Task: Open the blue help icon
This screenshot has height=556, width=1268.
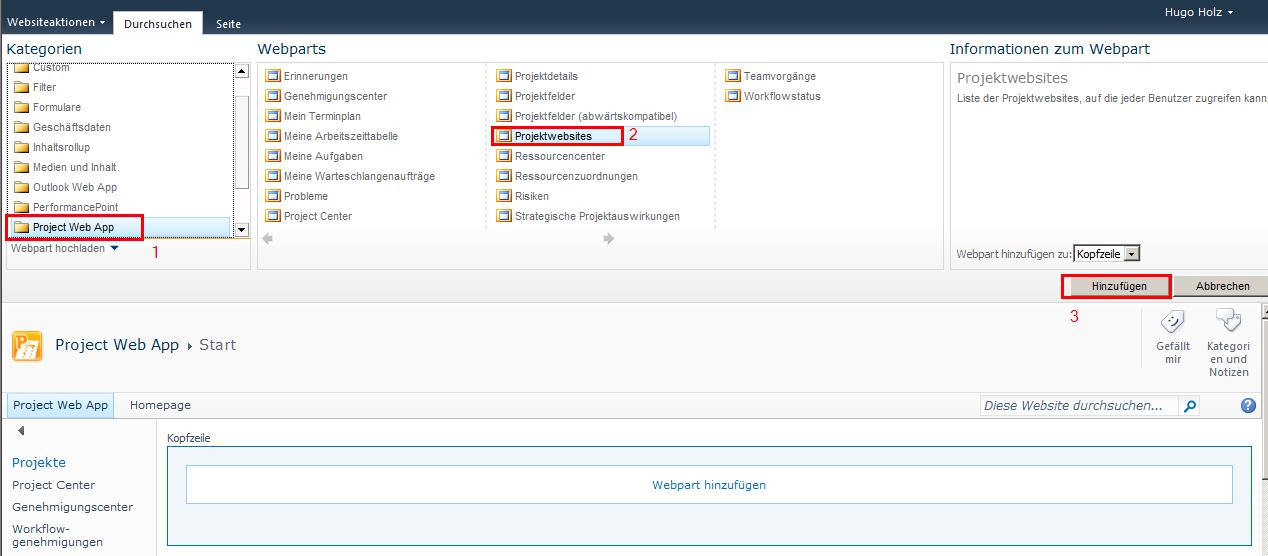Action: click(1248, 405)
